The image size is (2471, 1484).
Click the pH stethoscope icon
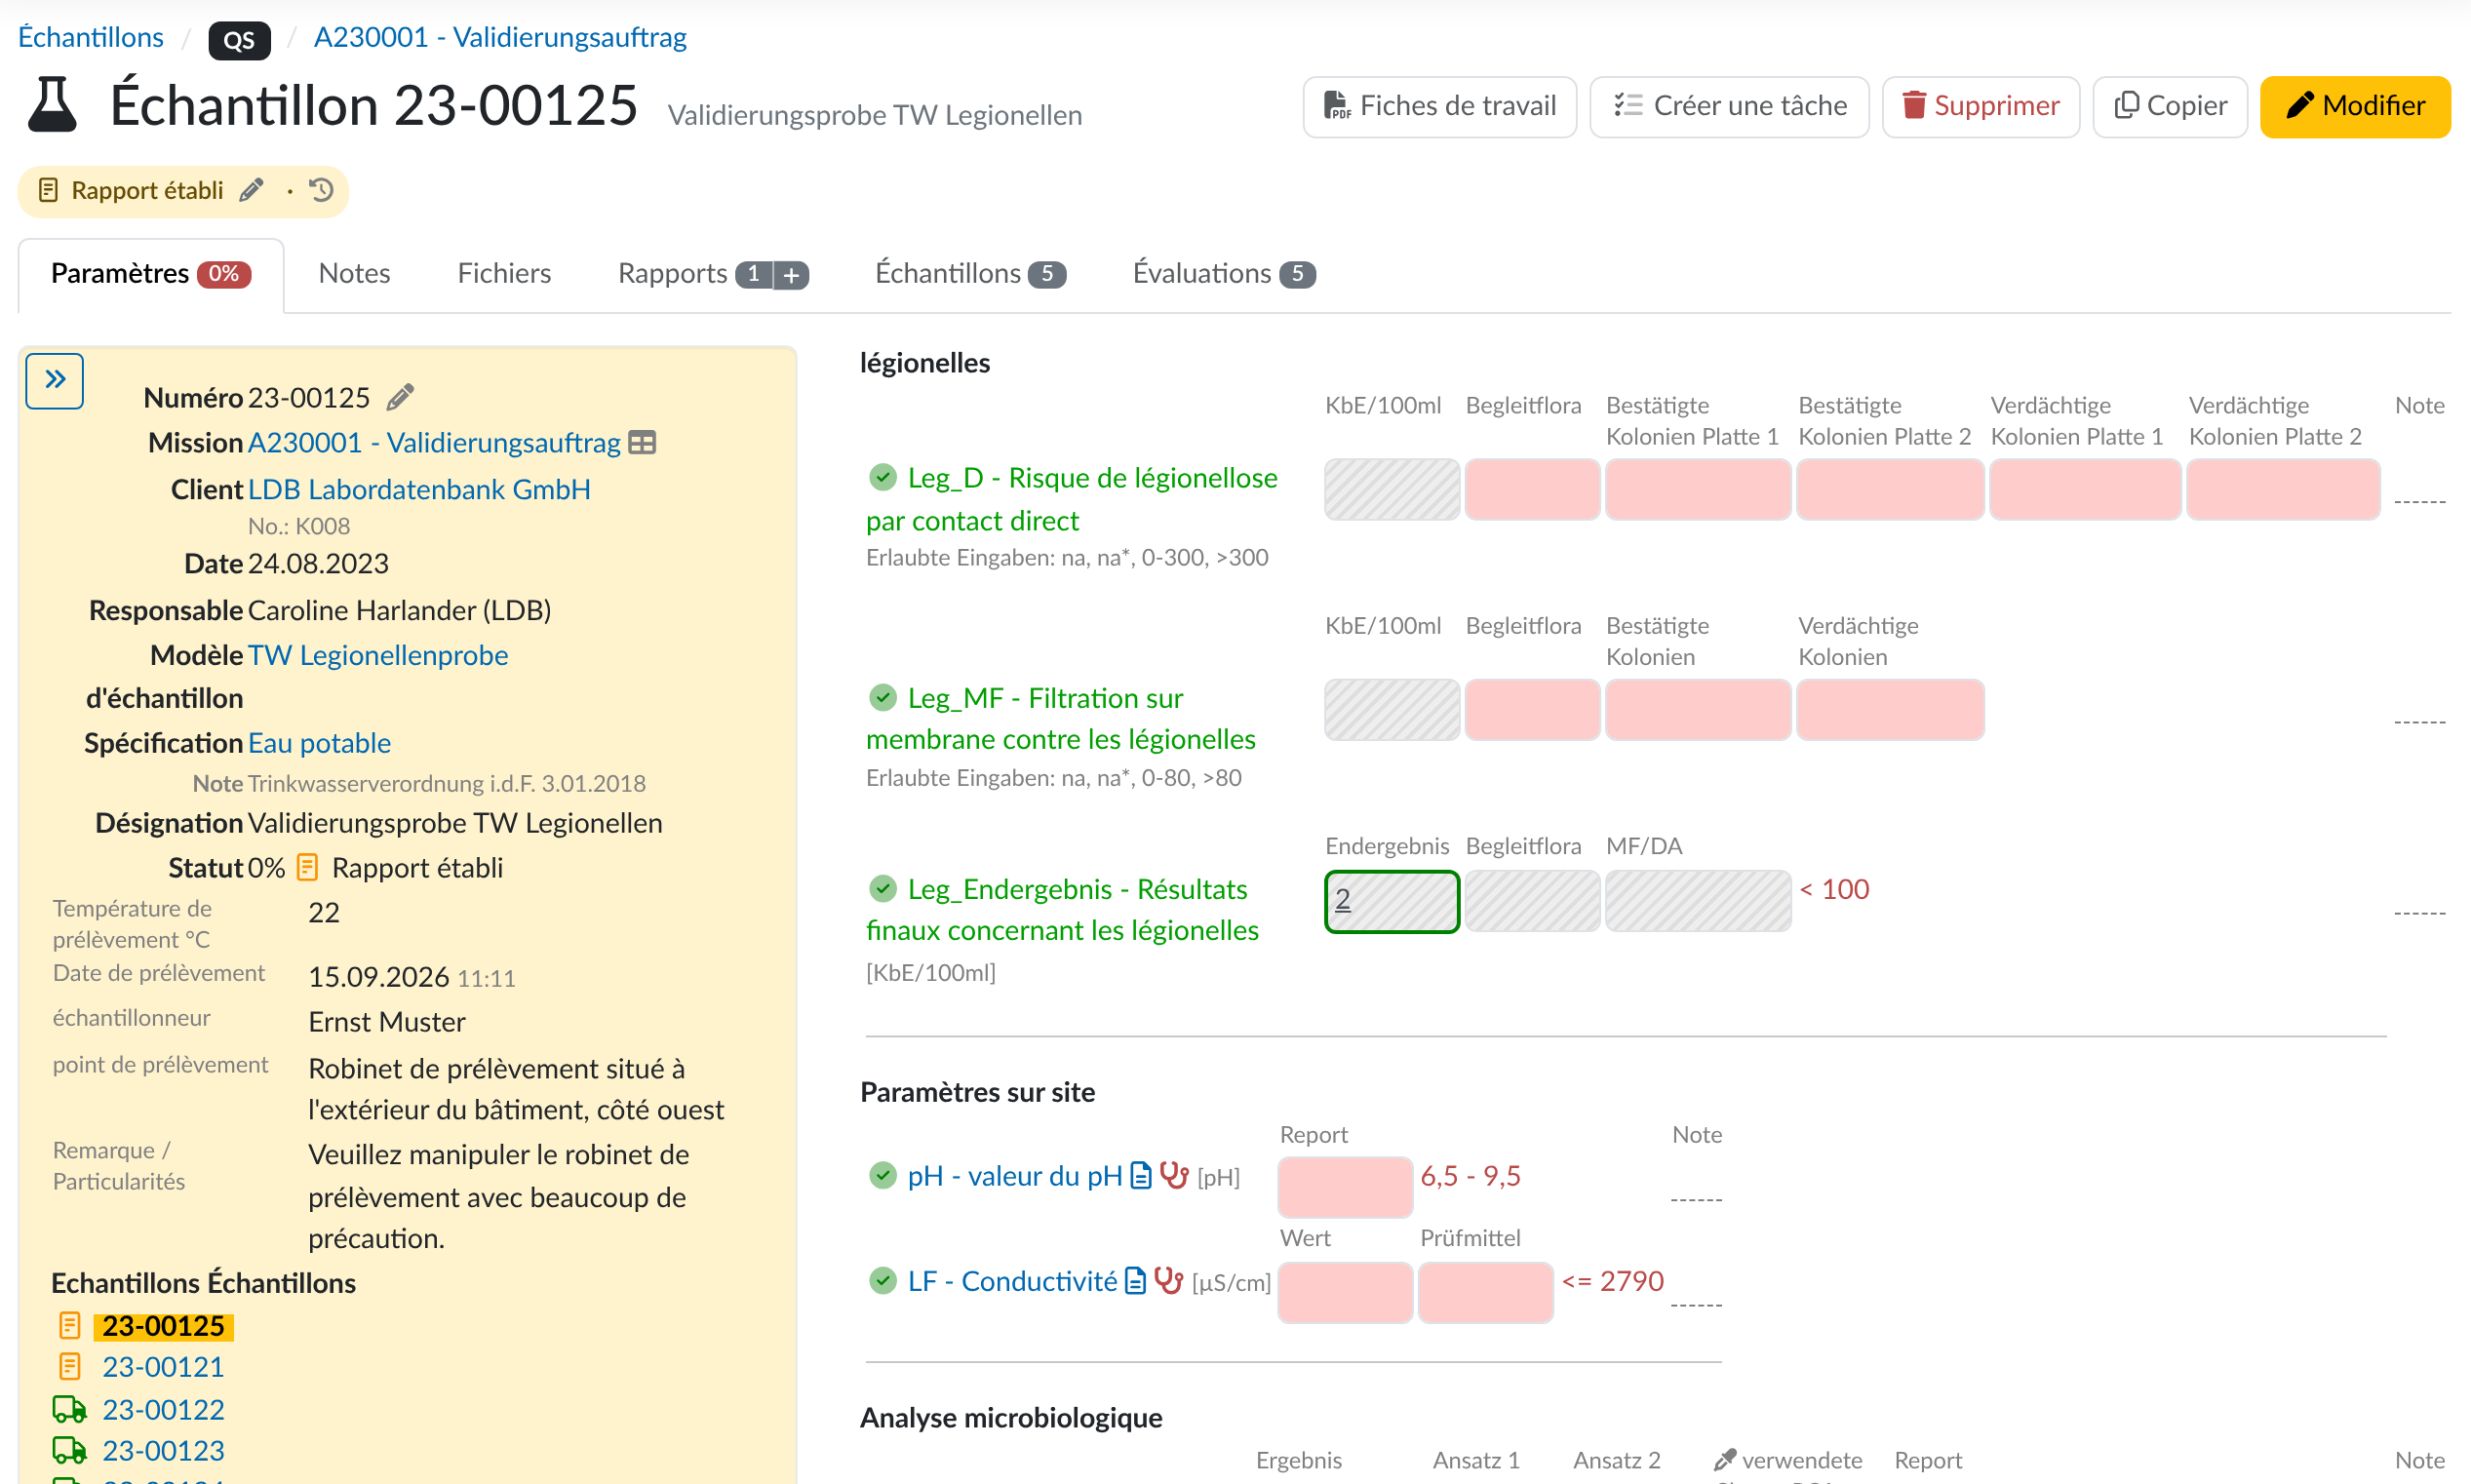point(1174,1176)
